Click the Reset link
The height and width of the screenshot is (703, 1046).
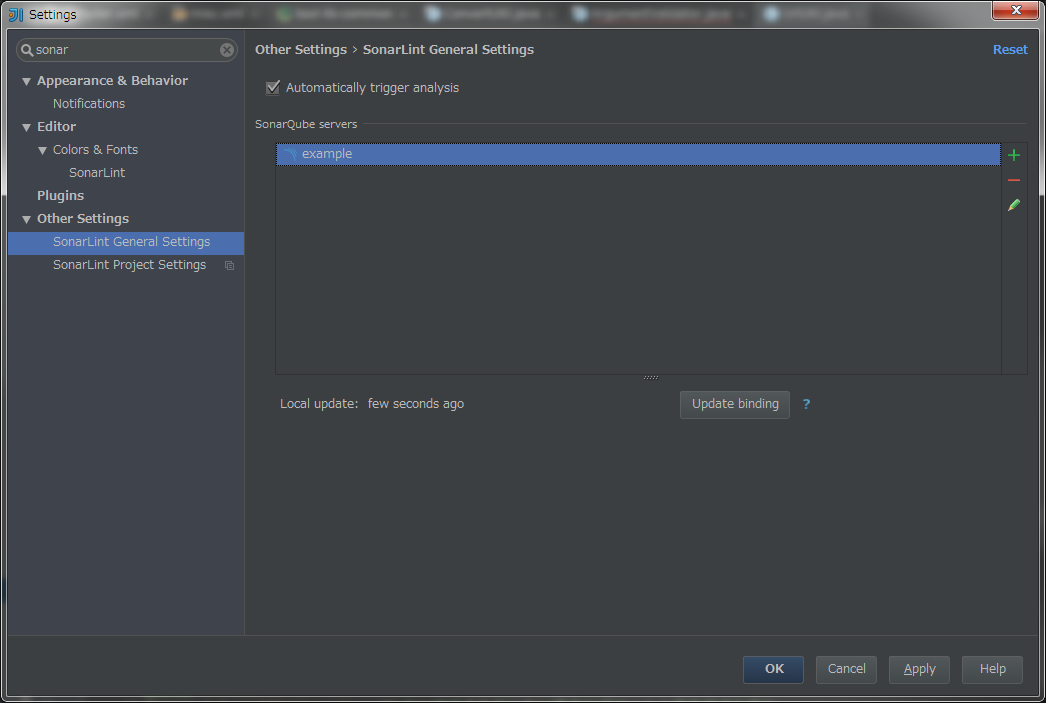[x=1010, y=48]
